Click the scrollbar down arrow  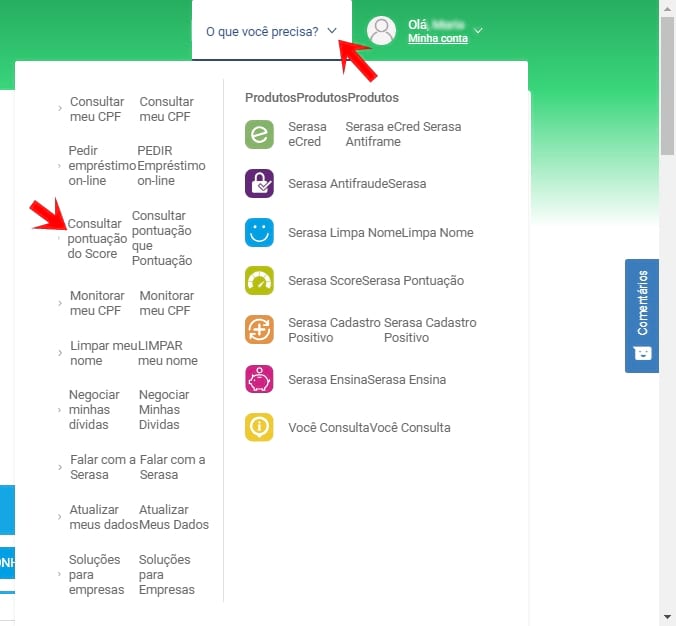tap(667, 617)
